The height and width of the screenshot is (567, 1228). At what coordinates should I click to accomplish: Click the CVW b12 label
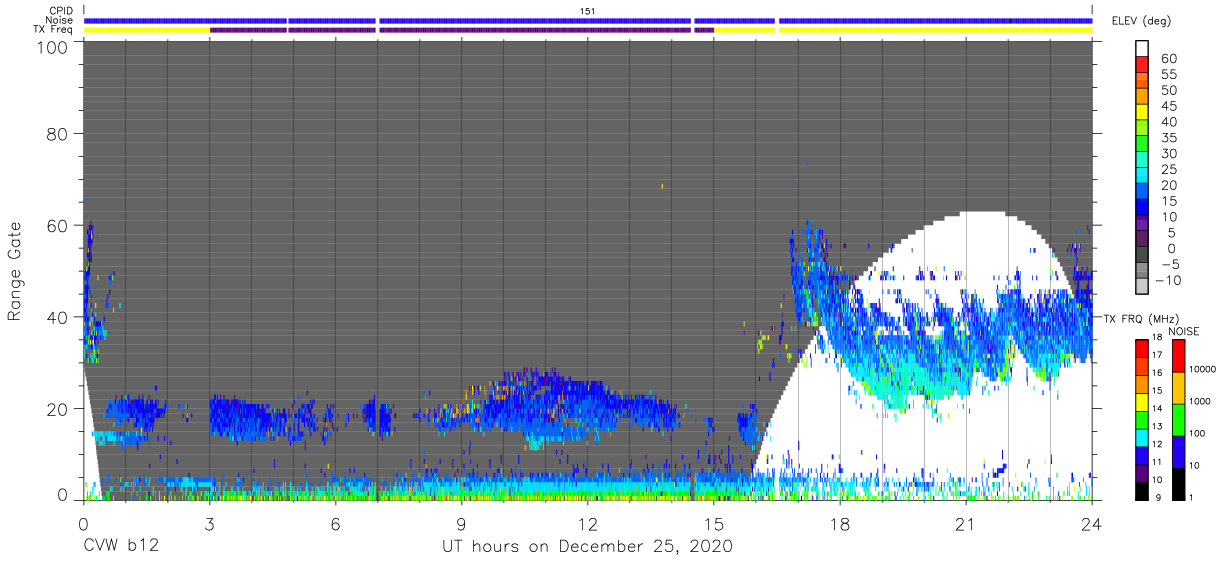[x=121, y=547]
